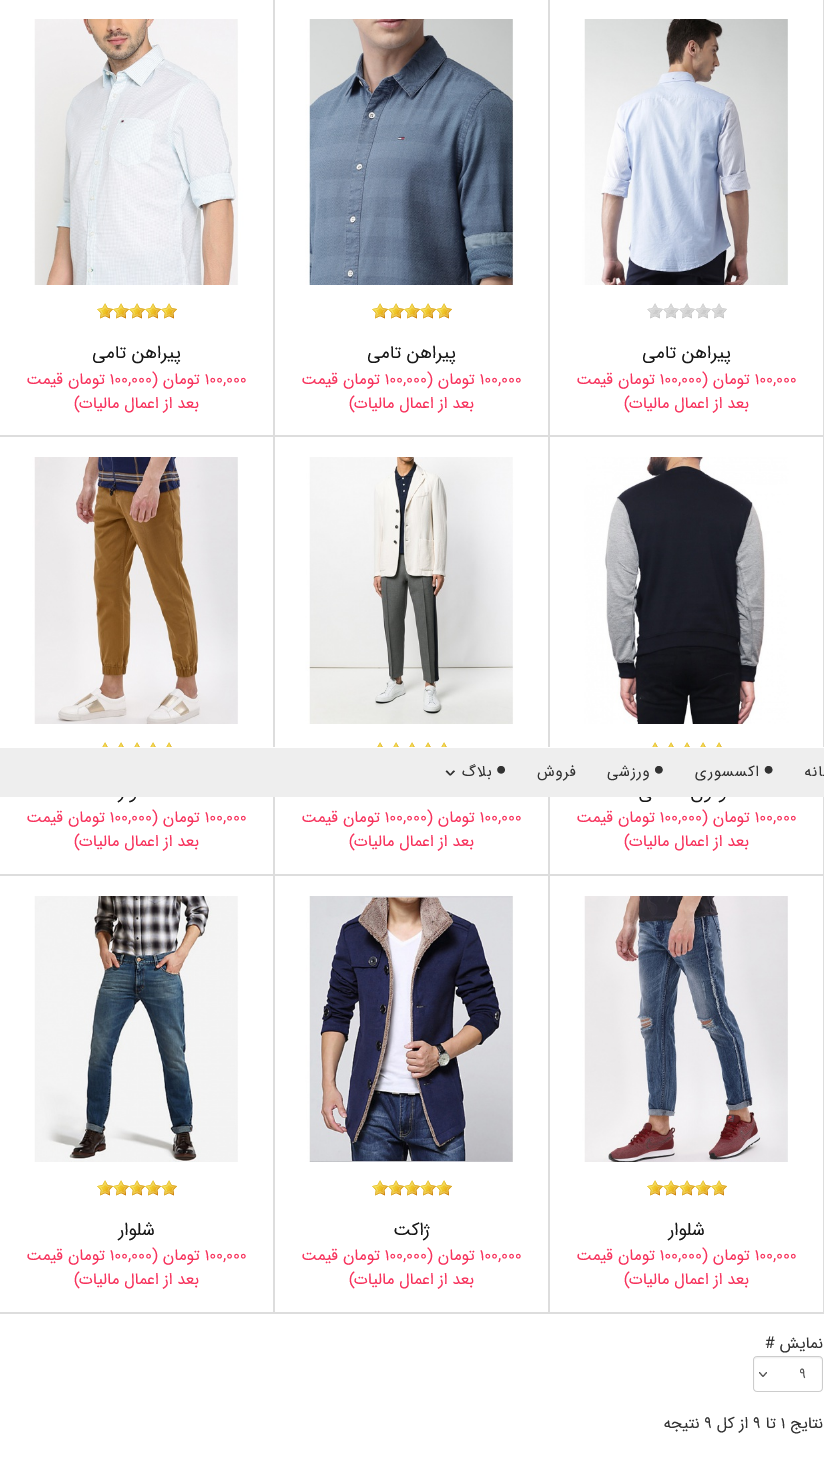
Task: Open the ripped jeans' شلوار title link
Action: point(687,1230)
